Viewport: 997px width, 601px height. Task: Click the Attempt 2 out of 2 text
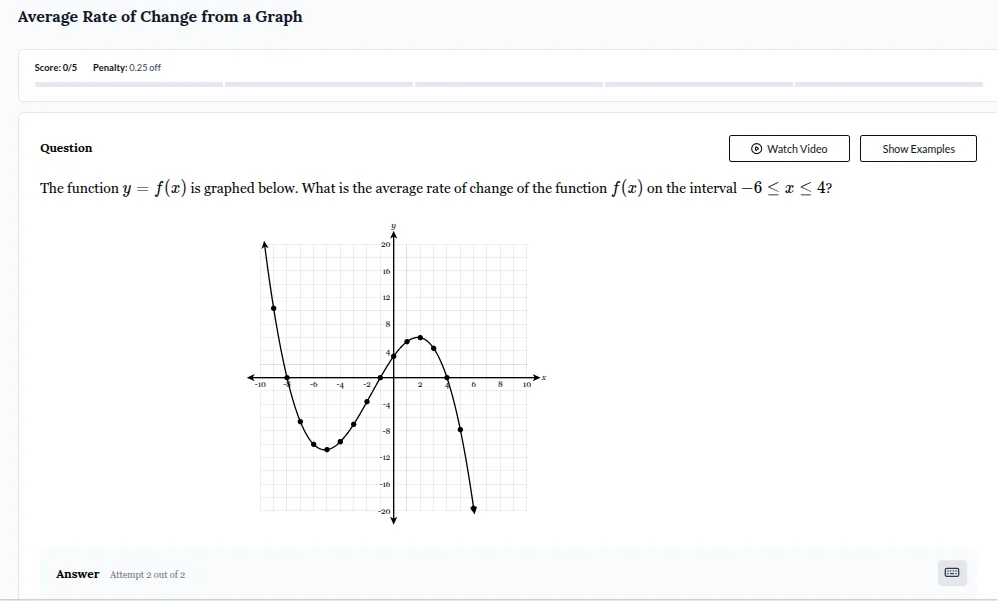[x=146, y=574]
